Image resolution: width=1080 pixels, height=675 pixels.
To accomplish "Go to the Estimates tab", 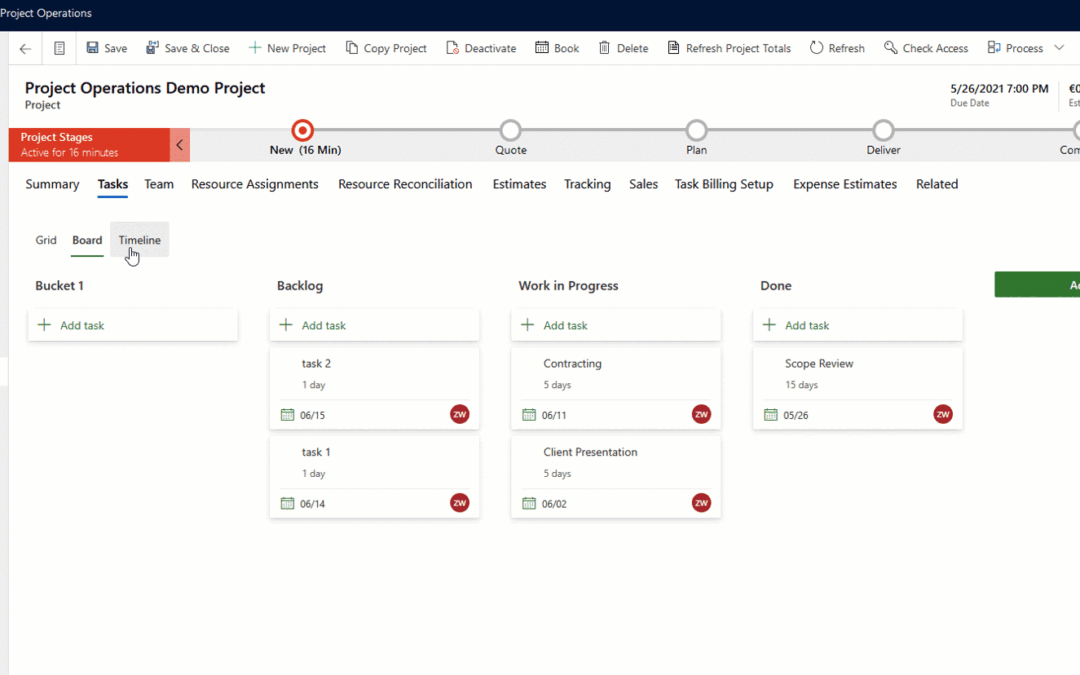I will [519, 184].
